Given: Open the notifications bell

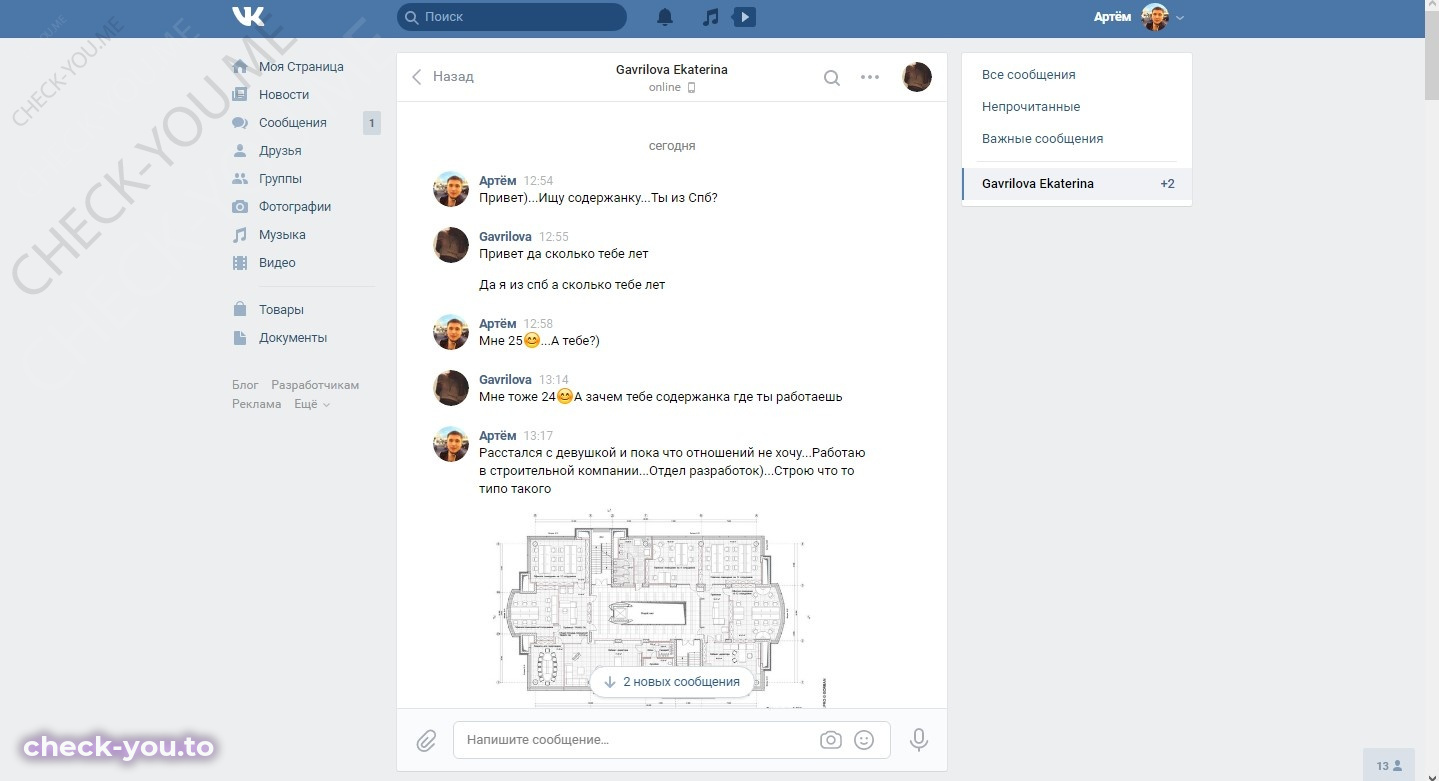Looking at the screenshot, I should coord(665,17).
